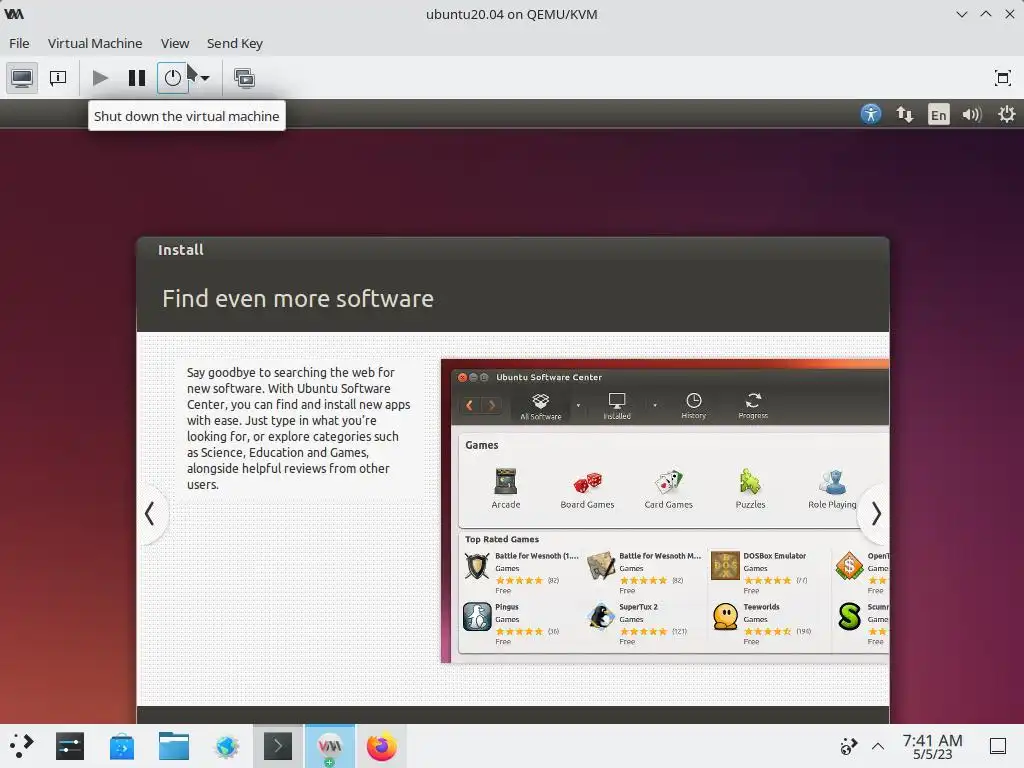This screenshot has width=1024, height=768.
Task: Click the Role Playing category
Action: [x=832, y=488]
